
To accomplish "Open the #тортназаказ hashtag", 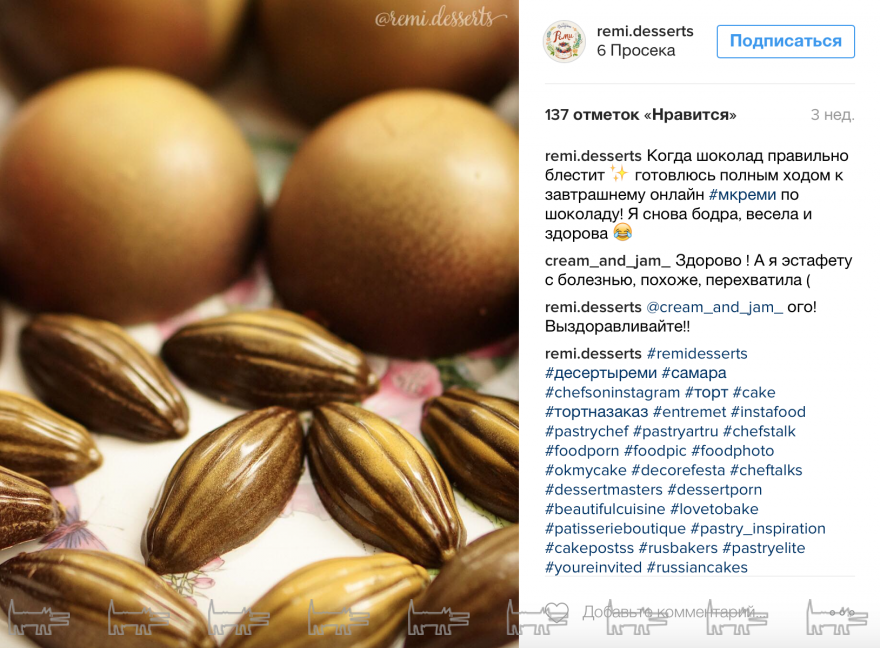I will (x=596, y=412).
